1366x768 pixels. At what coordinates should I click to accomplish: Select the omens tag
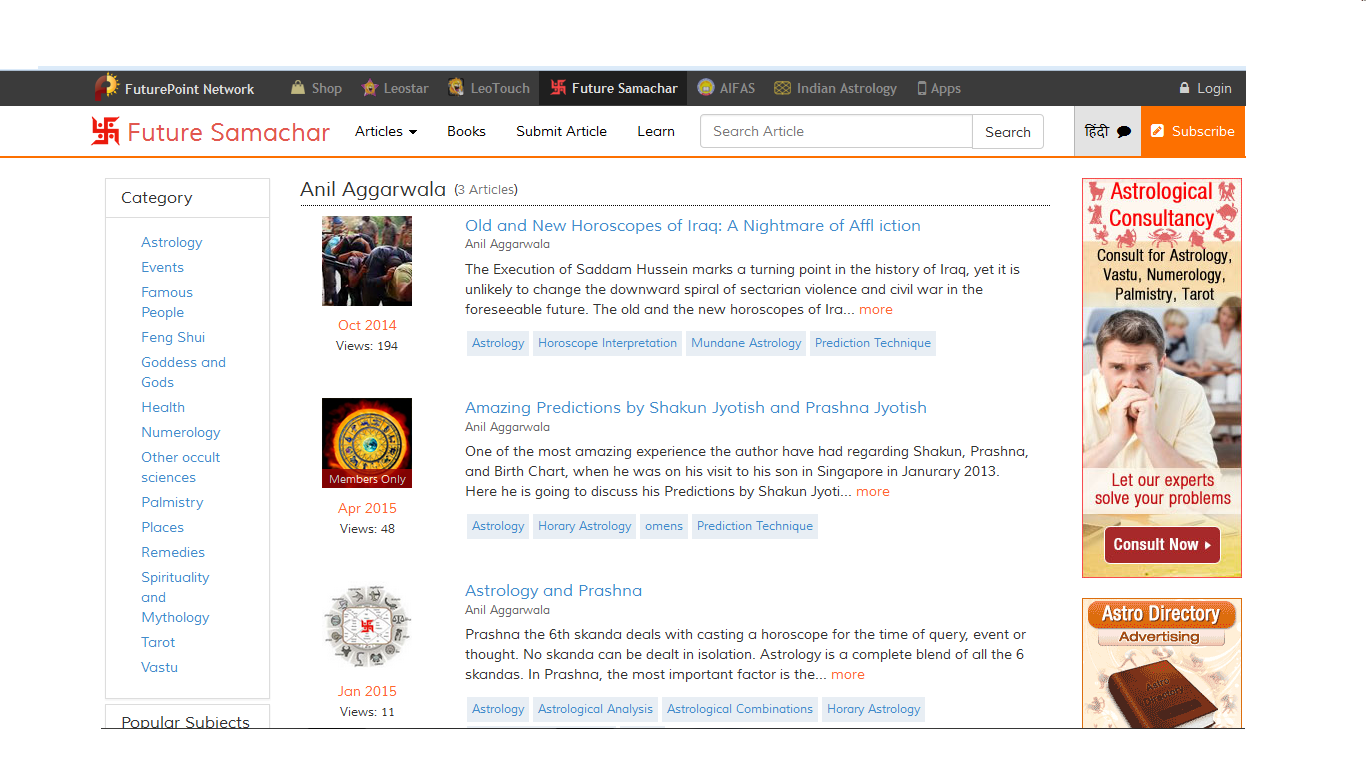664,526
